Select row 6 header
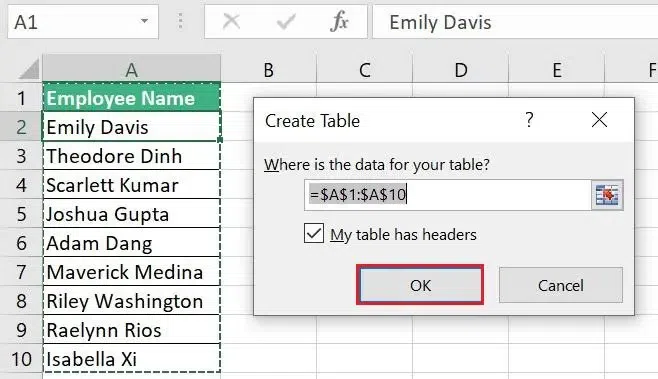 (x=21, y=243)
